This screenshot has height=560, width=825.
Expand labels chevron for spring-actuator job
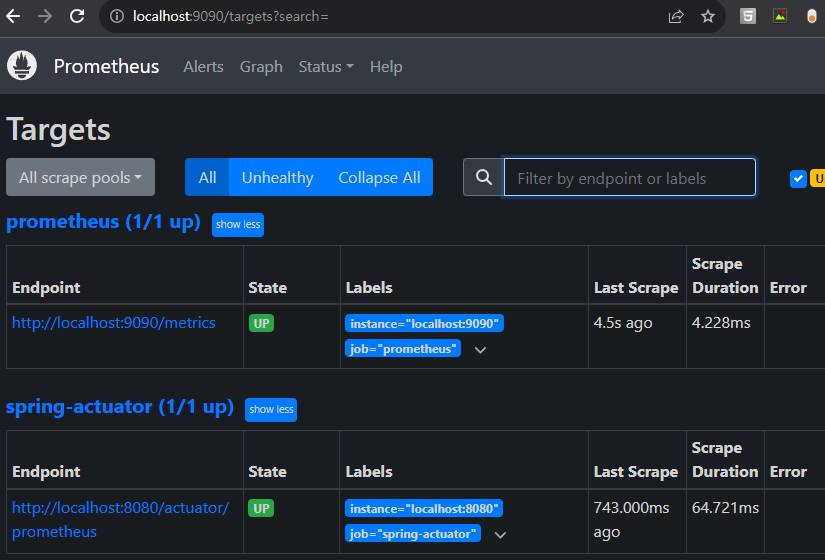click(x=500, y=535)
